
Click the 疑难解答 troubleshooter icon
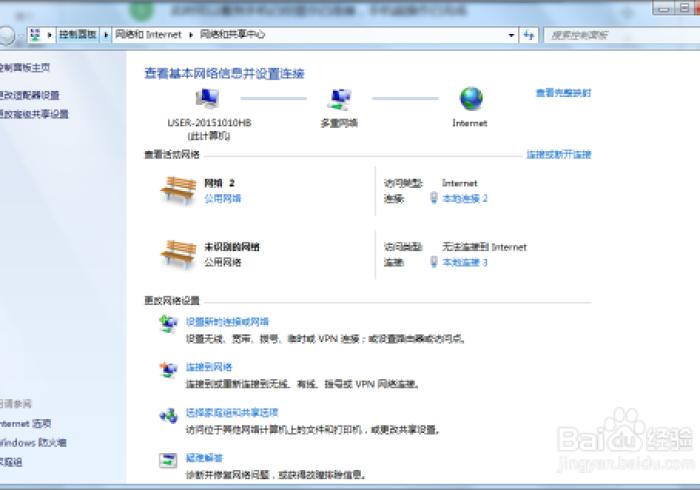point(168,461)
